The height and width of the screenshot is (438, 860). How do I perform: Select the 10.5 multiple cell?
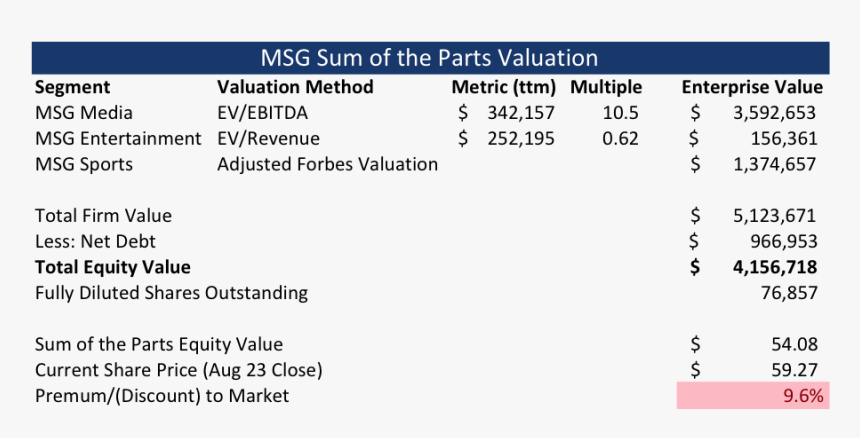pos(620,113)
